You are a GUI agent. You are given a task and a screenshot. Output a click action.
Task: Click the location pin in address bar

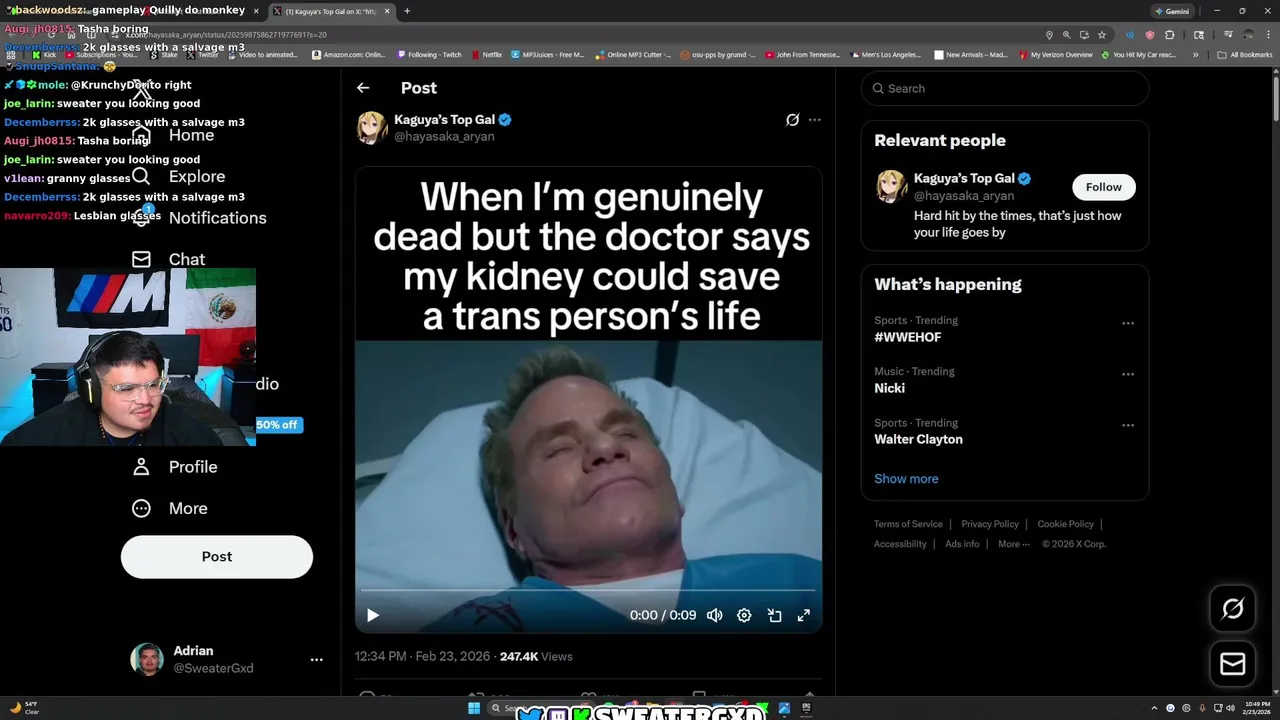click(1049, 35)
